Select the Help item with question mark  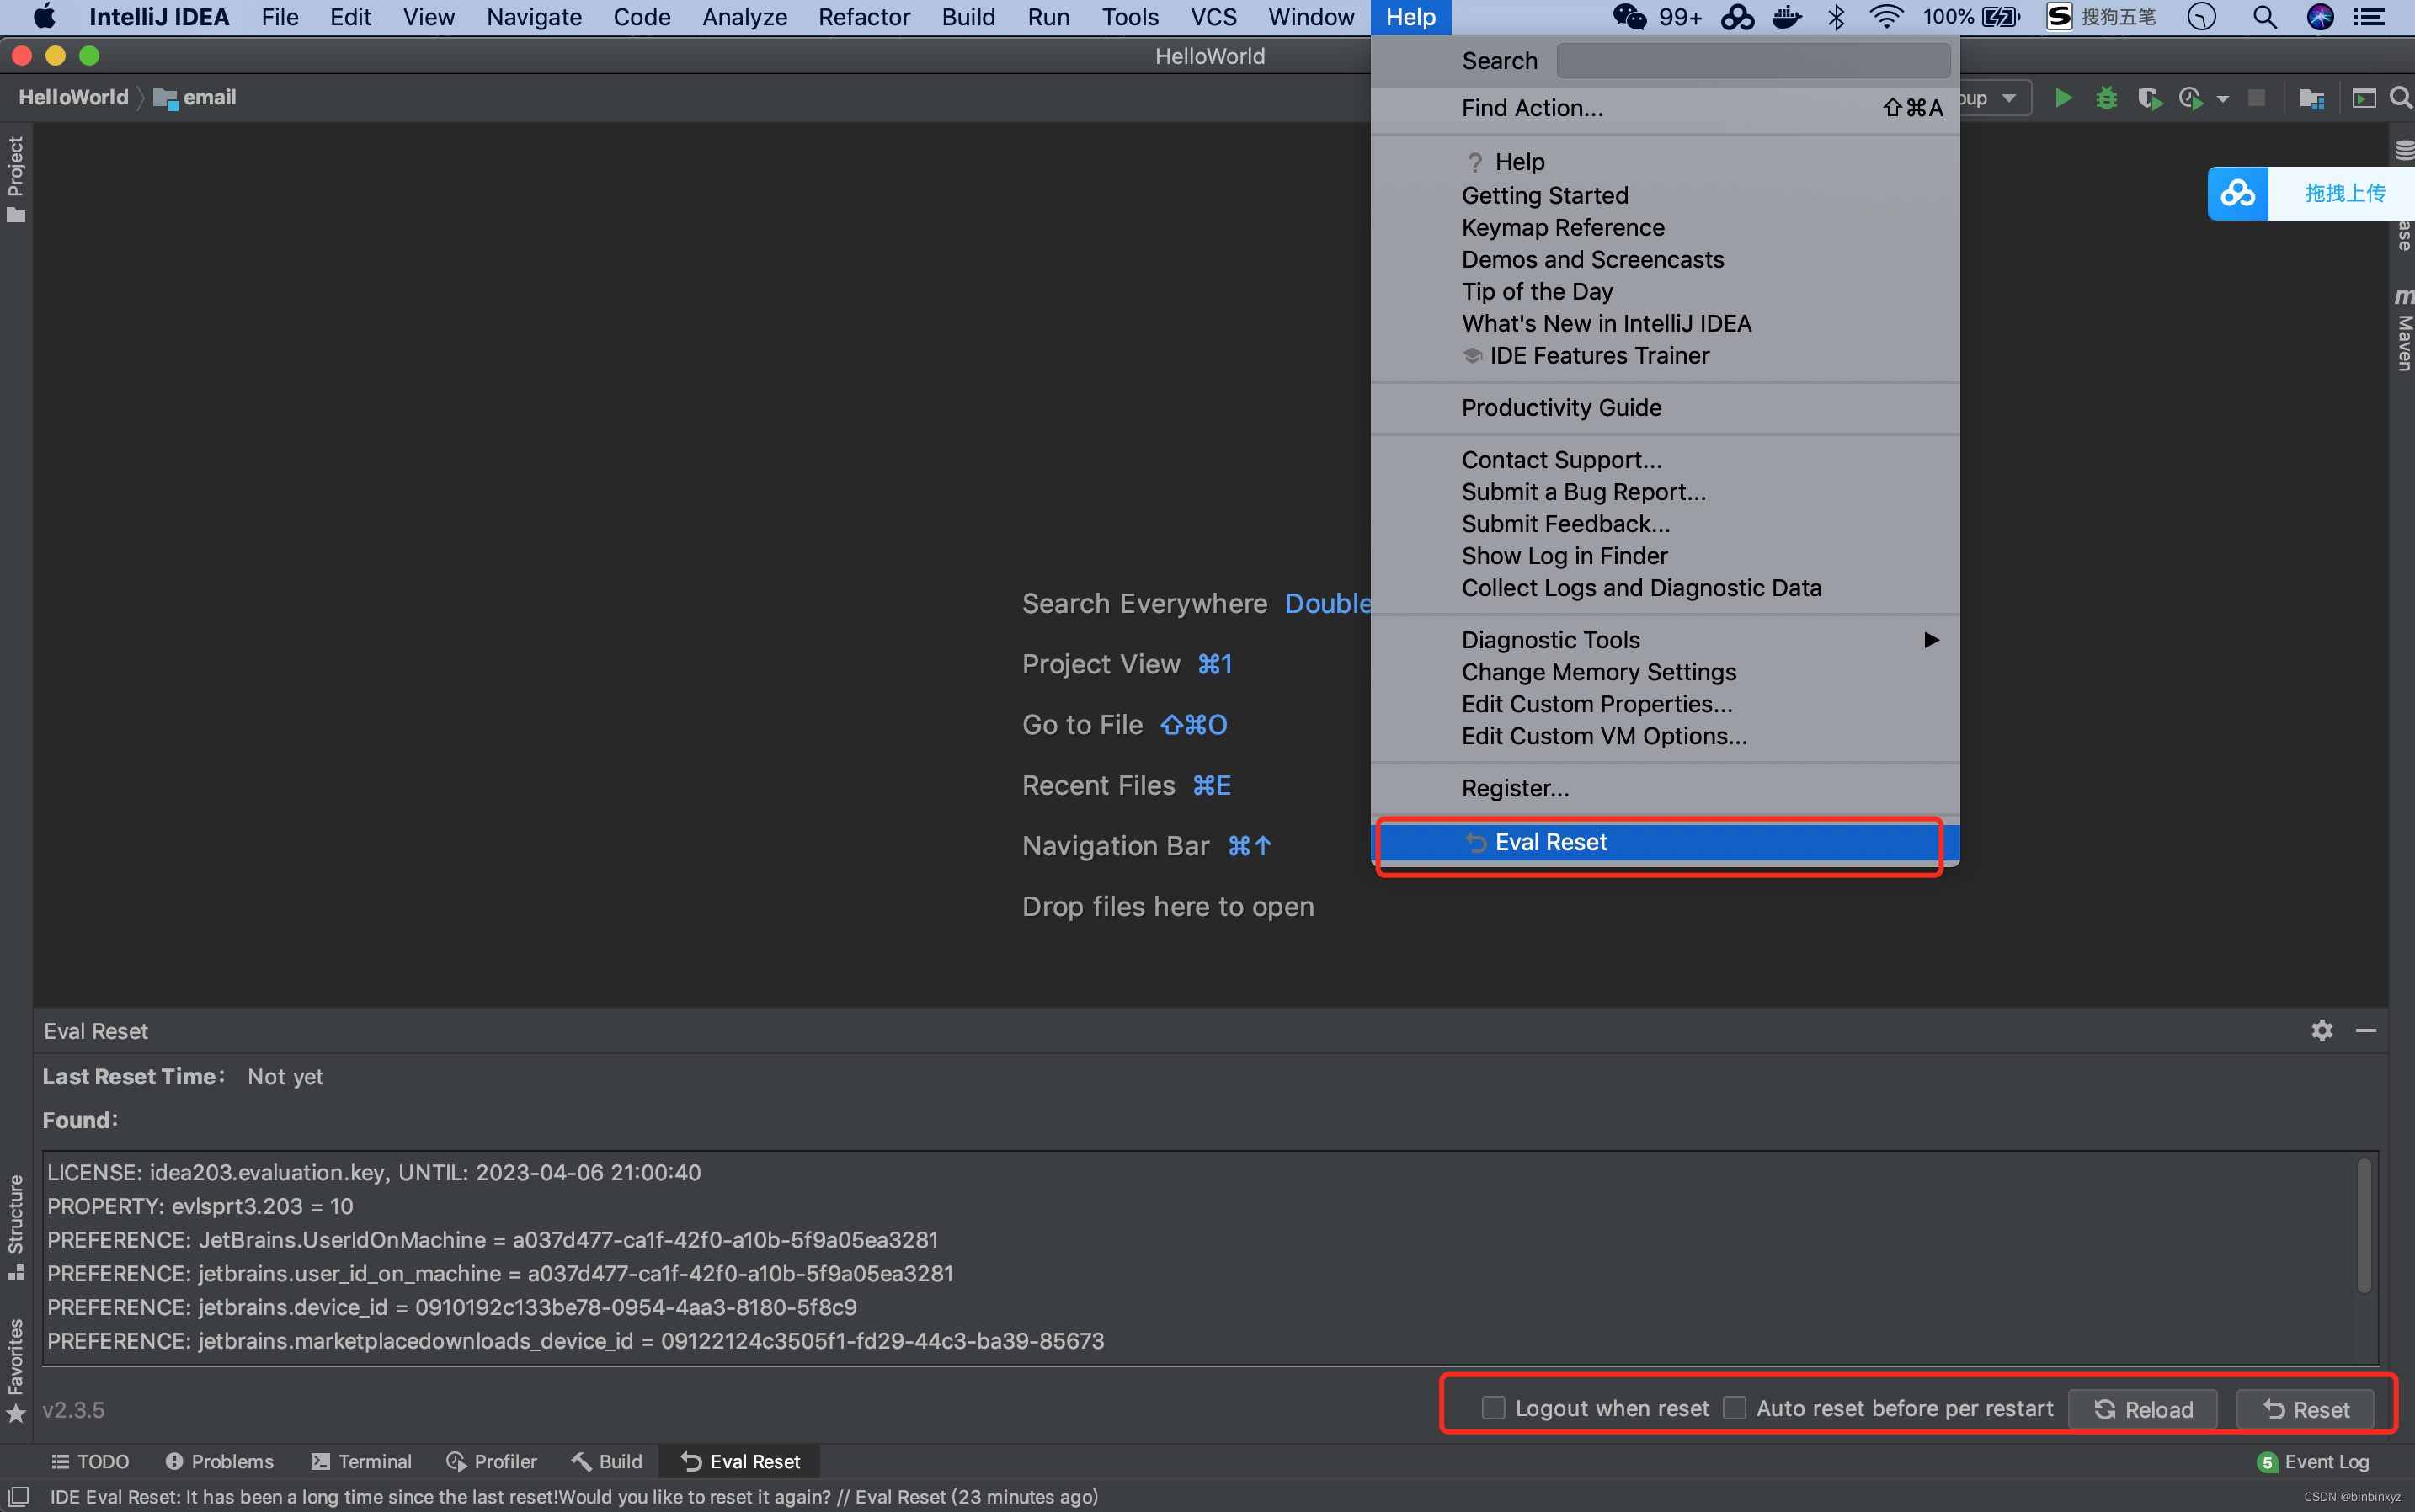pyautogui.click(x=1665, y=162)
